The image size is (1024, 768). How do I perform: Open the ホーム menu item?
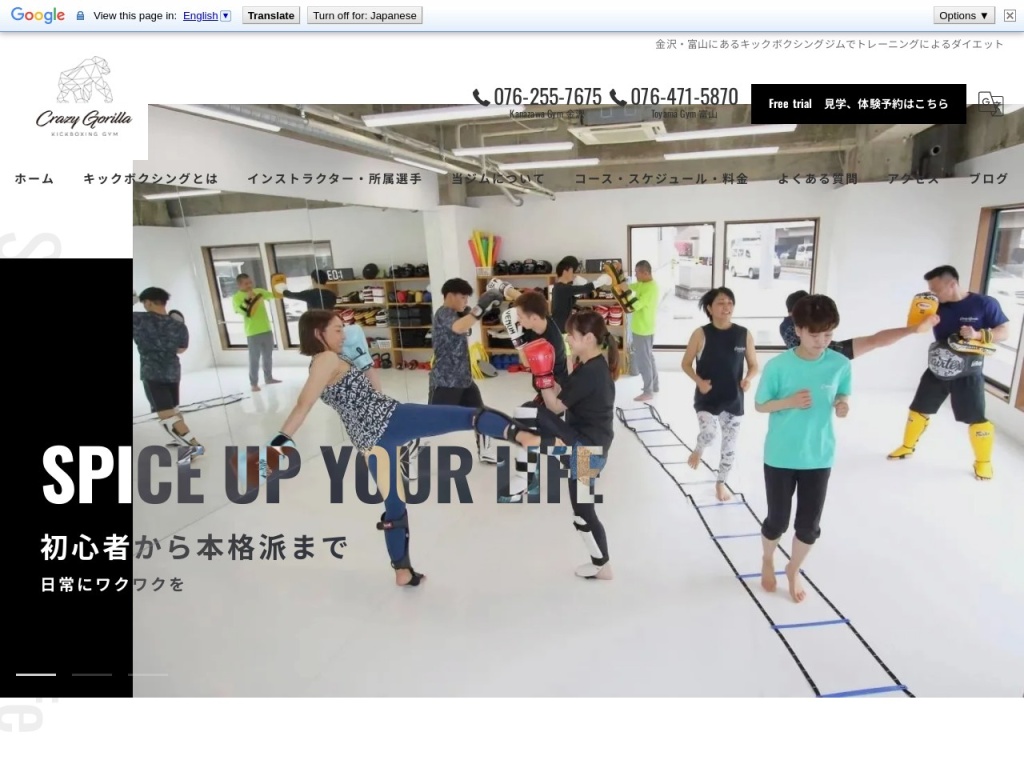coord(34,178)
